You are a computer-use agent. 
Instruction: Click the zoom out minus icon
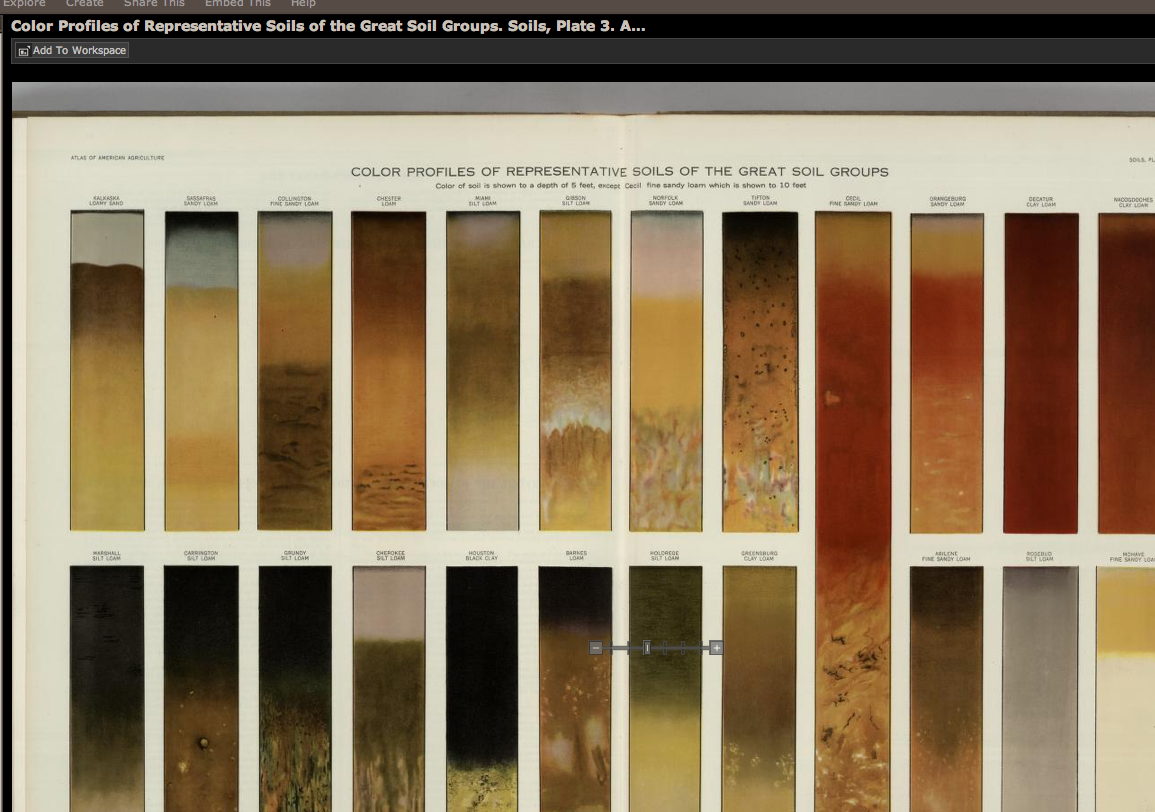(x=596, y=648)
